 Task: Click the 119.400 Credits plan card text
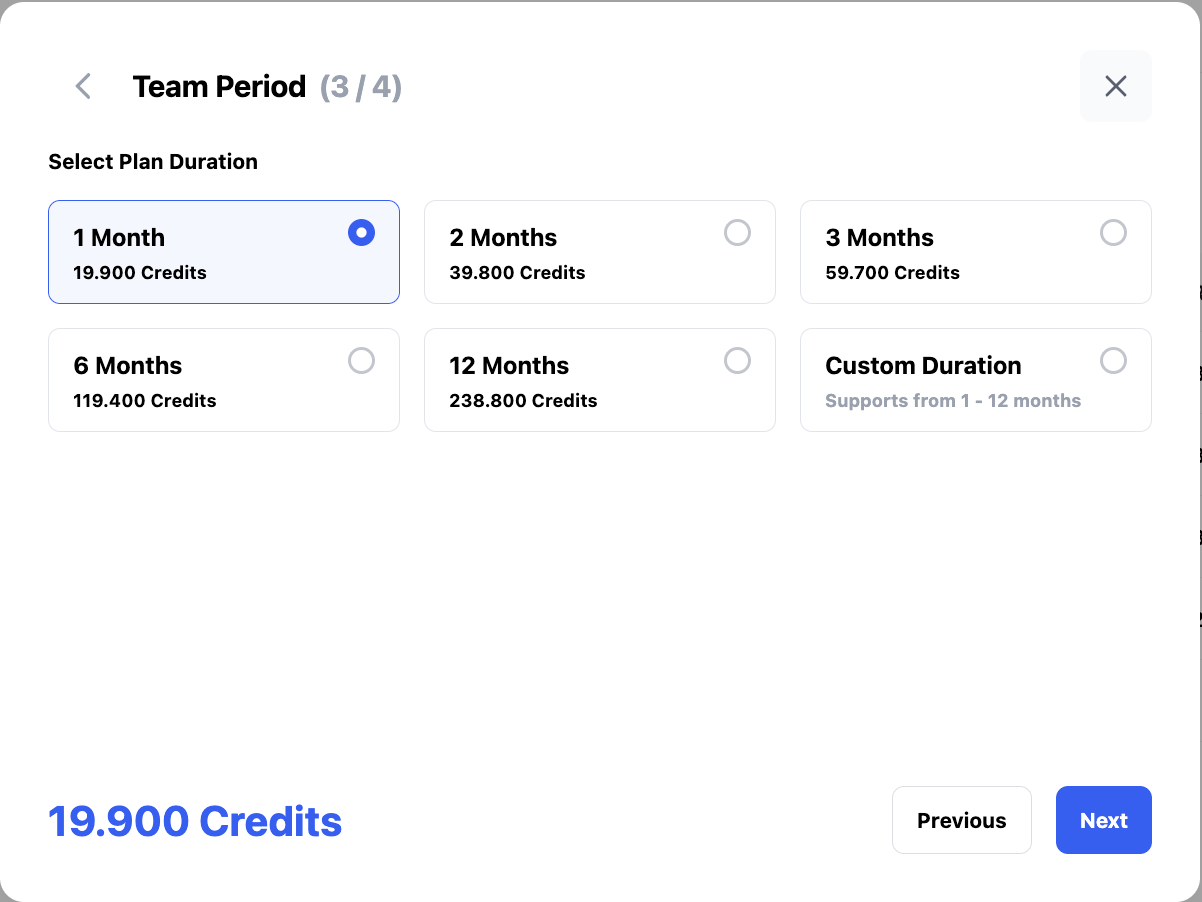145,401
